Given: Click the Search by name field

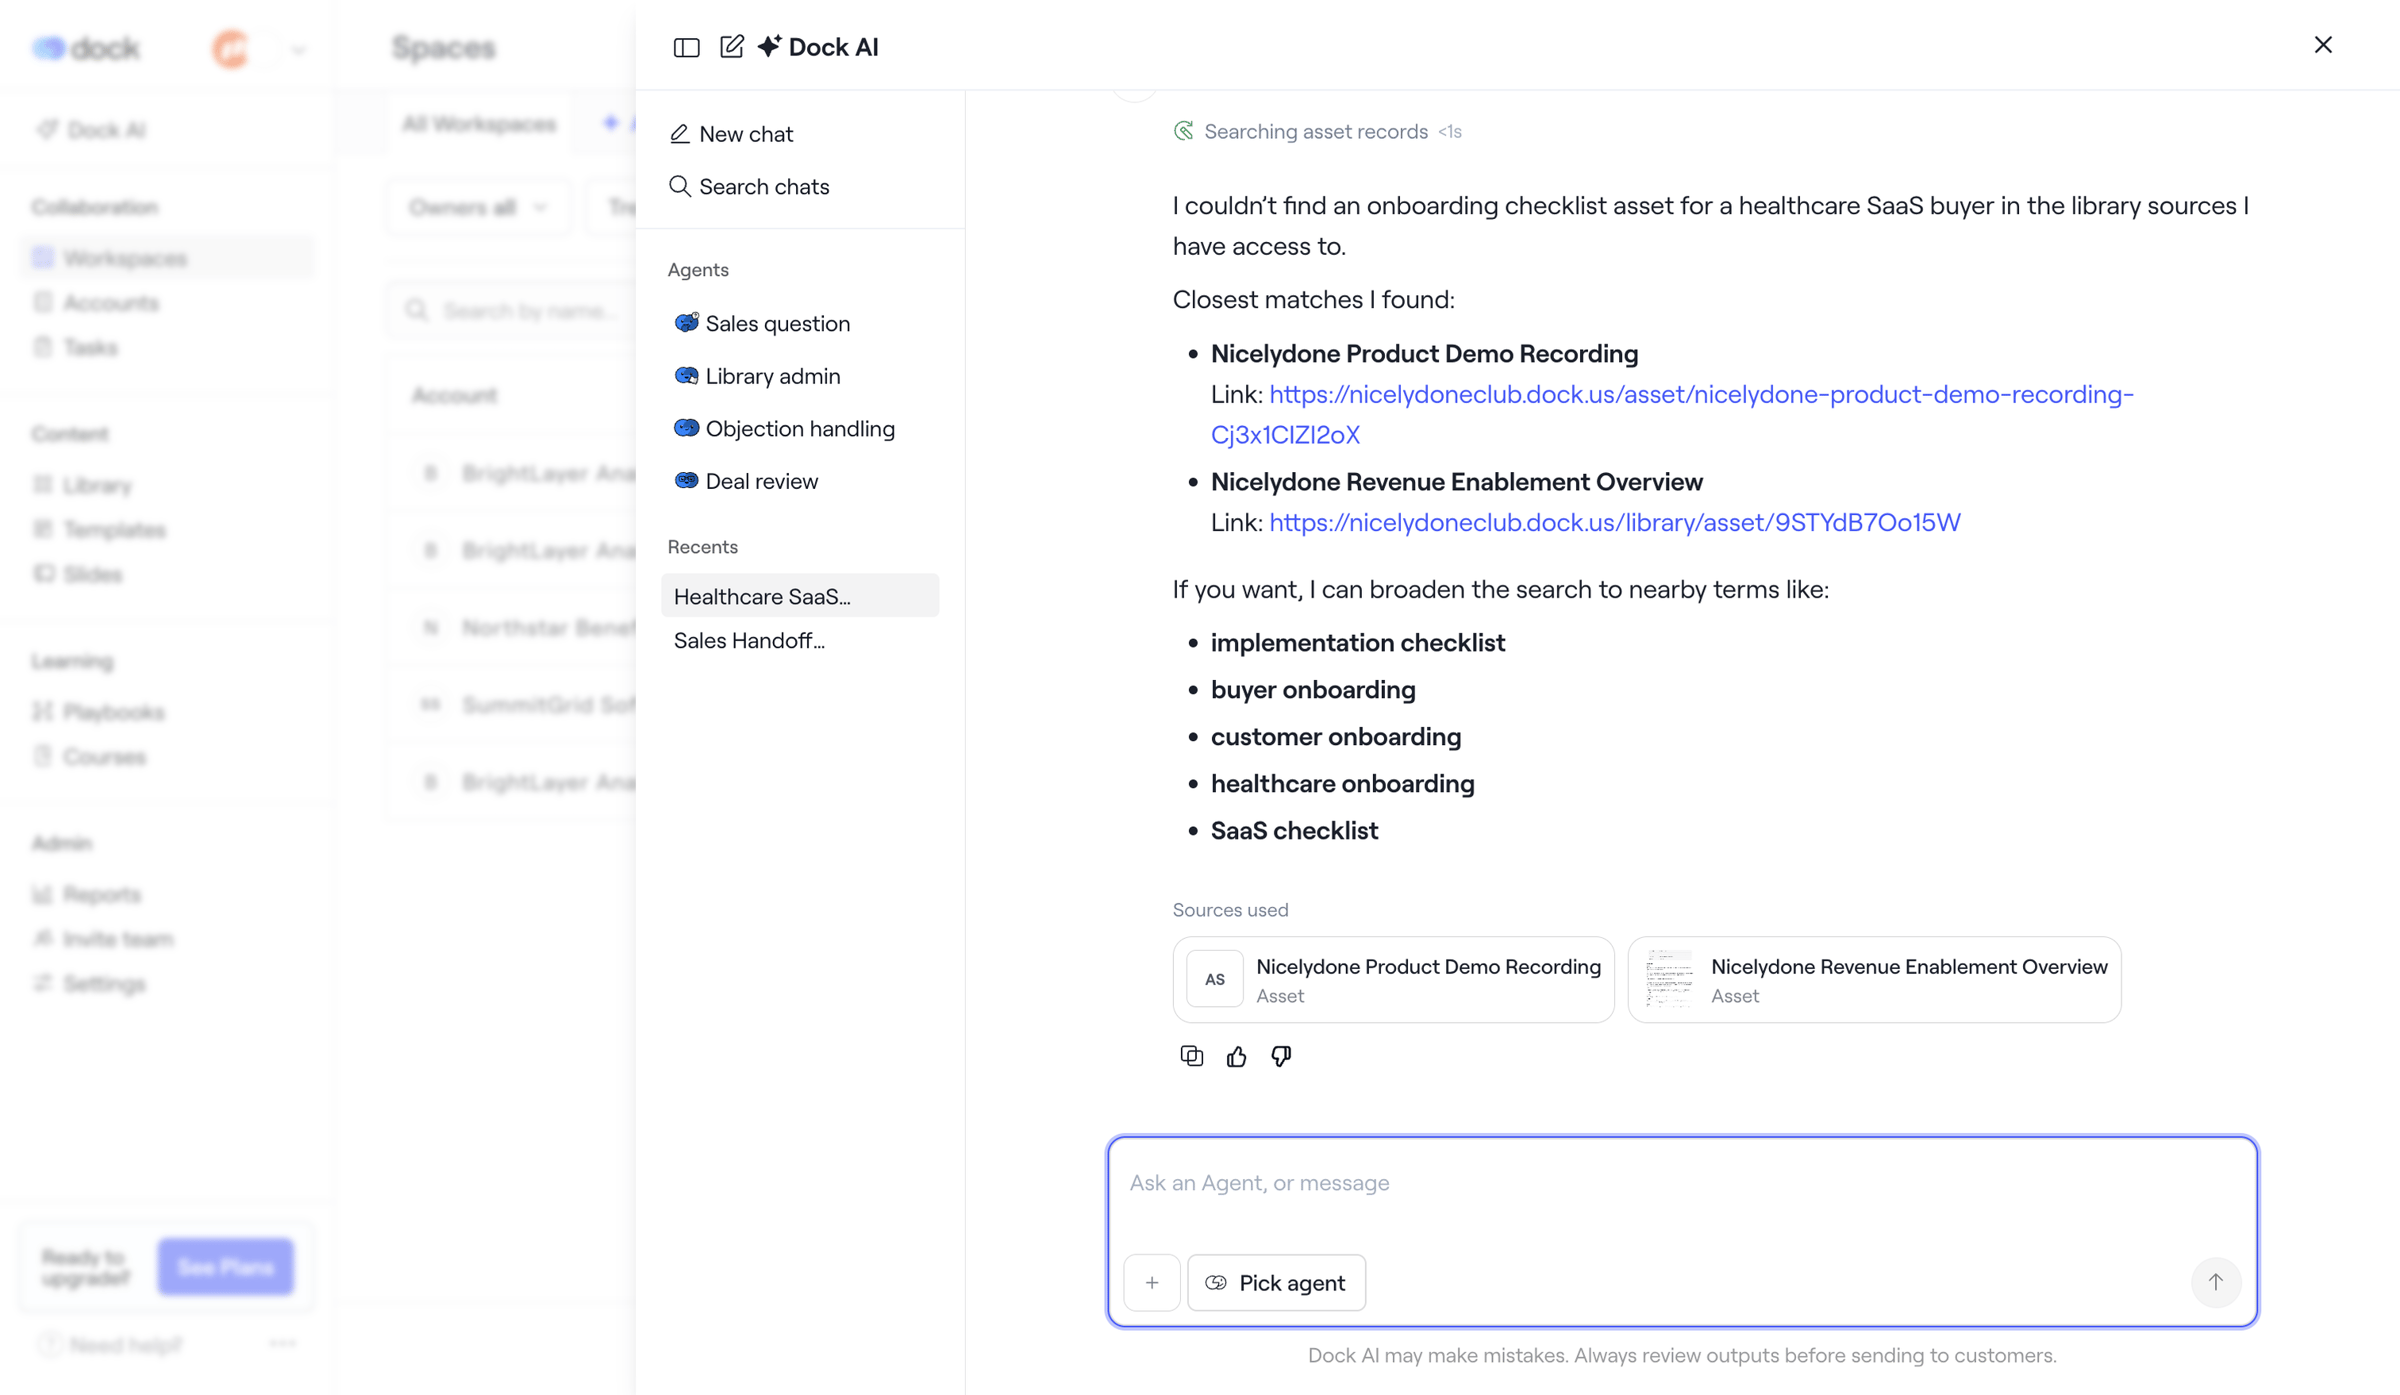Looking at the screenshot, I should pyautogui.click(x=514, y=311).
